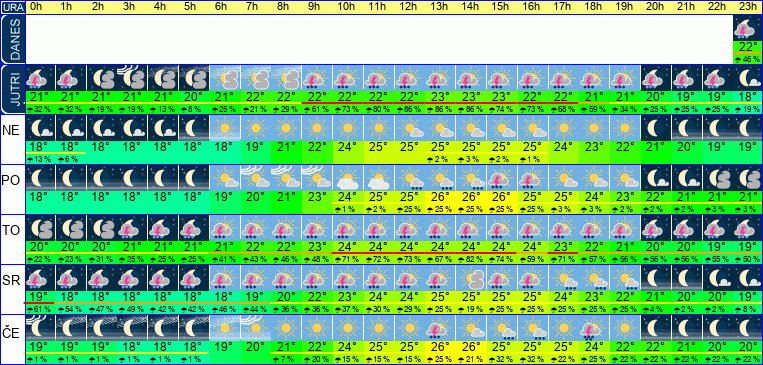Image resolution: width=763 pixels, height=365 pixels.
Task: Open the JUTRI day row label
Action: pos(12,89)
